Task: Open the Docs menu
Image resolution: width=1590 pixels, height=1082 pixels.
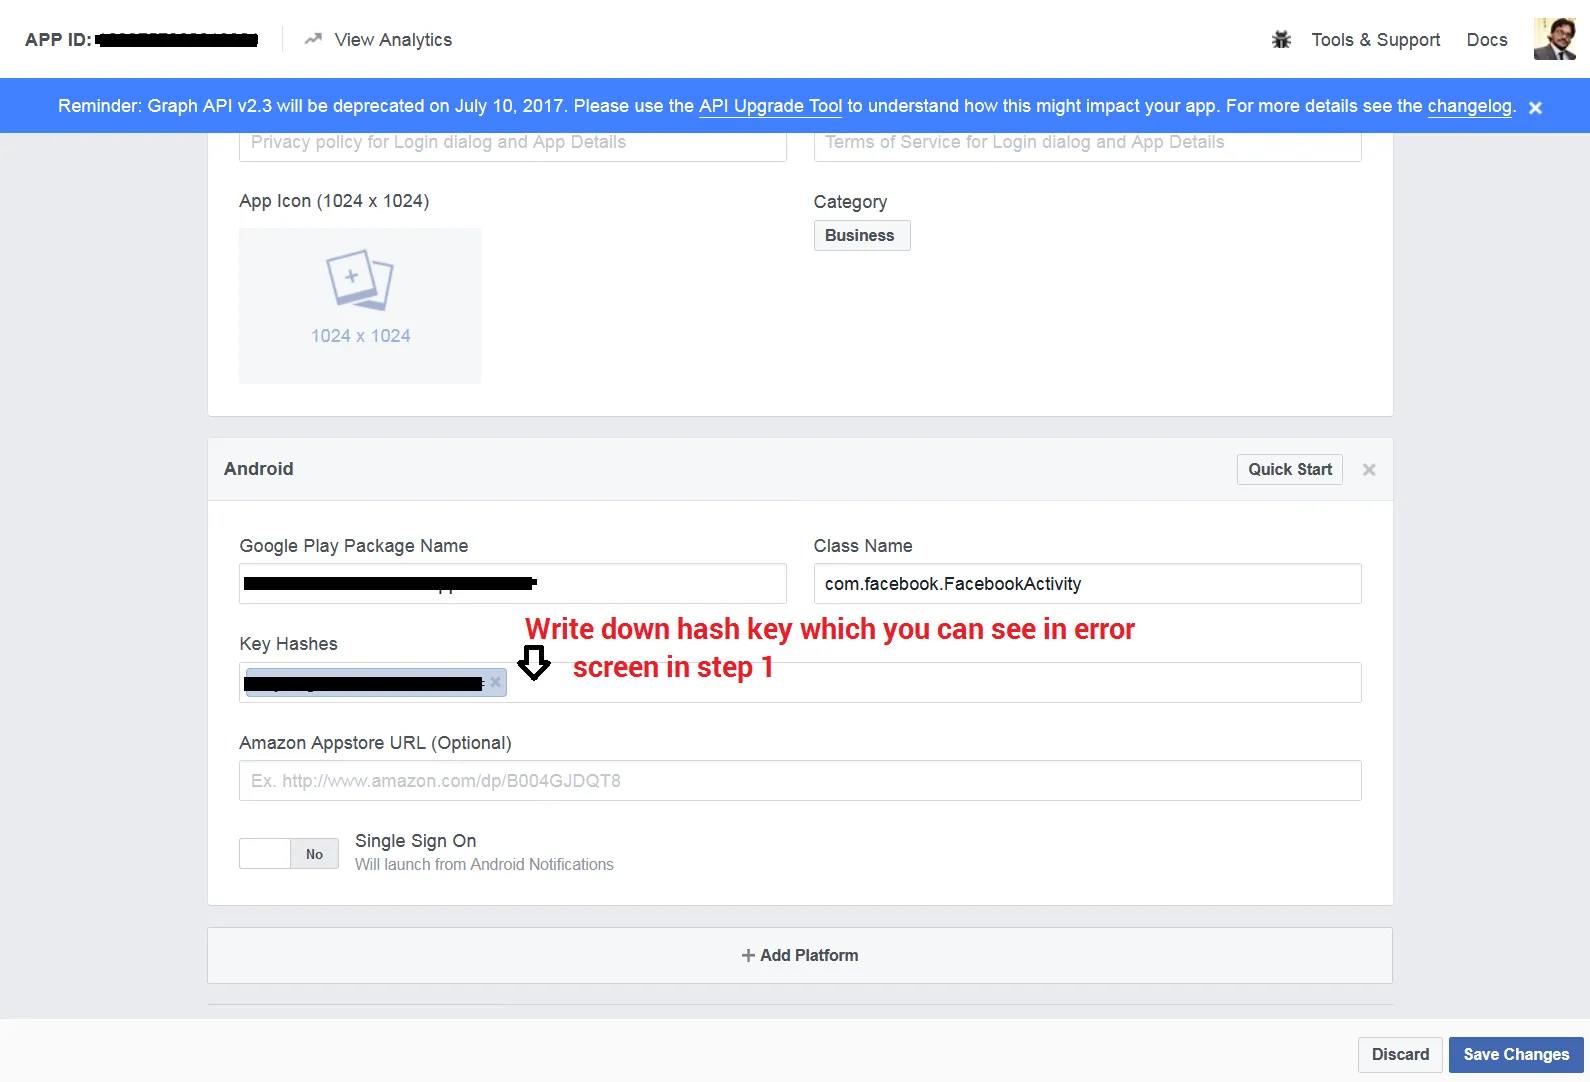Action: coord(1487,40)
